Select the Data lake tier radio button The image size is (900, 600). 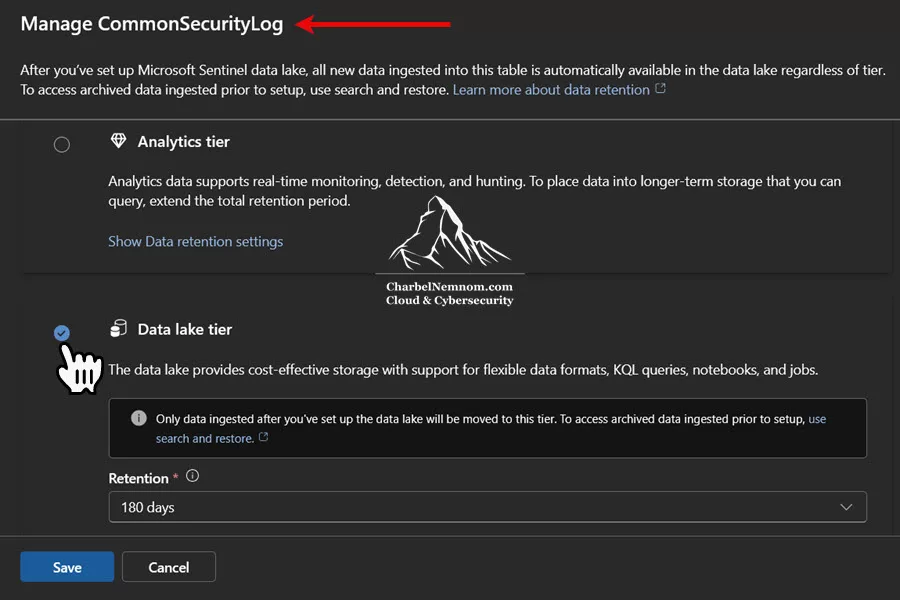pos(61,333)
